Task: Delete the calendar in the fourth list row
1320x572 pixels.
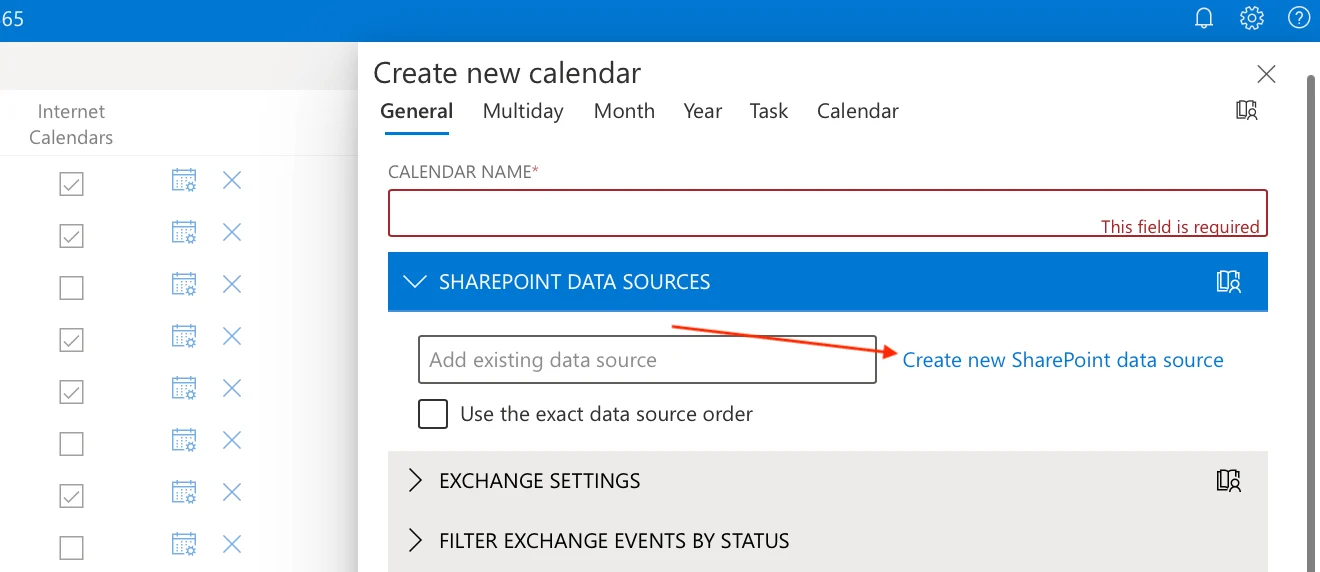Action: coord(232,336)
